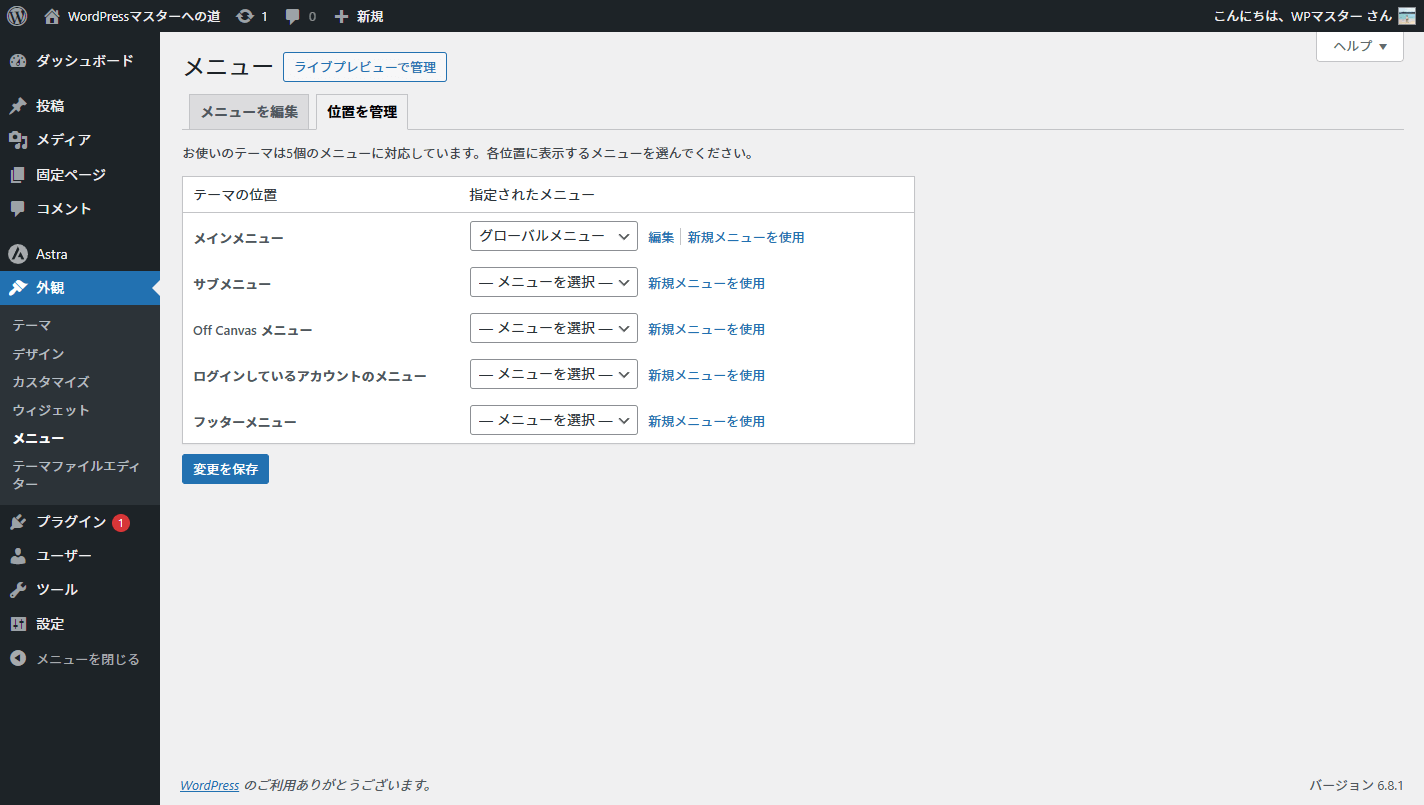Click the comments bubble icon in admin bar
The image size is (1424, 805).
[293, 16]
